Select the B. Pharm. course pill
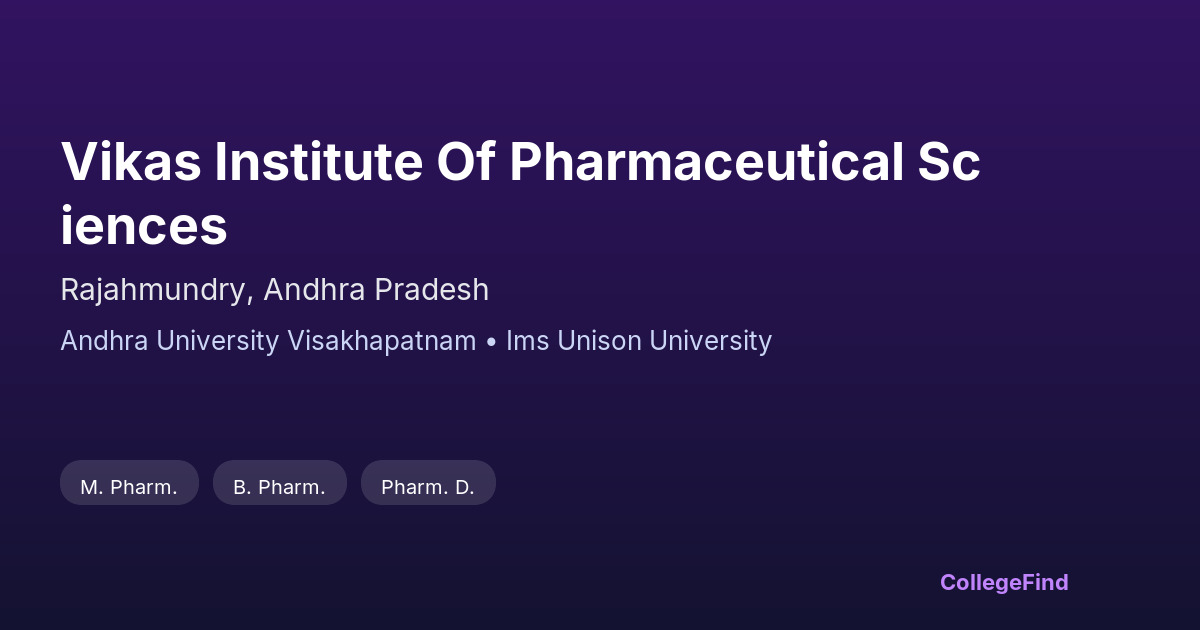This screenshot has height=630, width=1200. coord(279,487)
